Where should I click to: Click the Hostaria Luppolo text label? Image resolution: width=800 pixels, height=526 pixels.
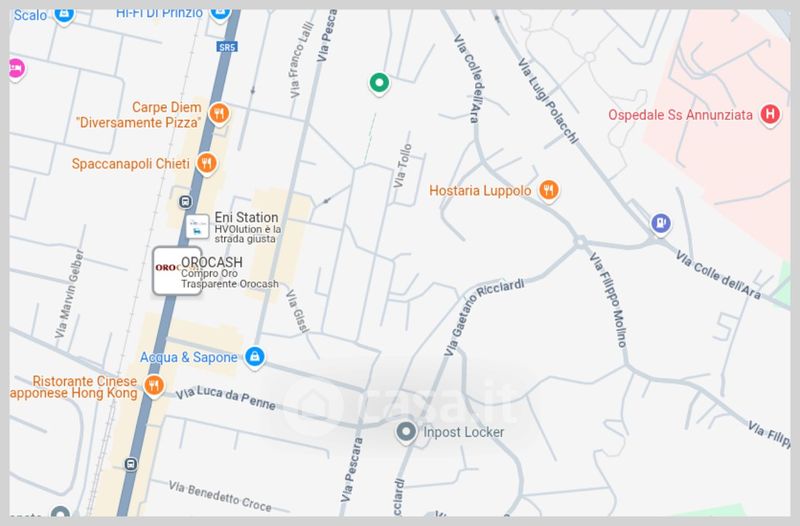click(480, 191)
